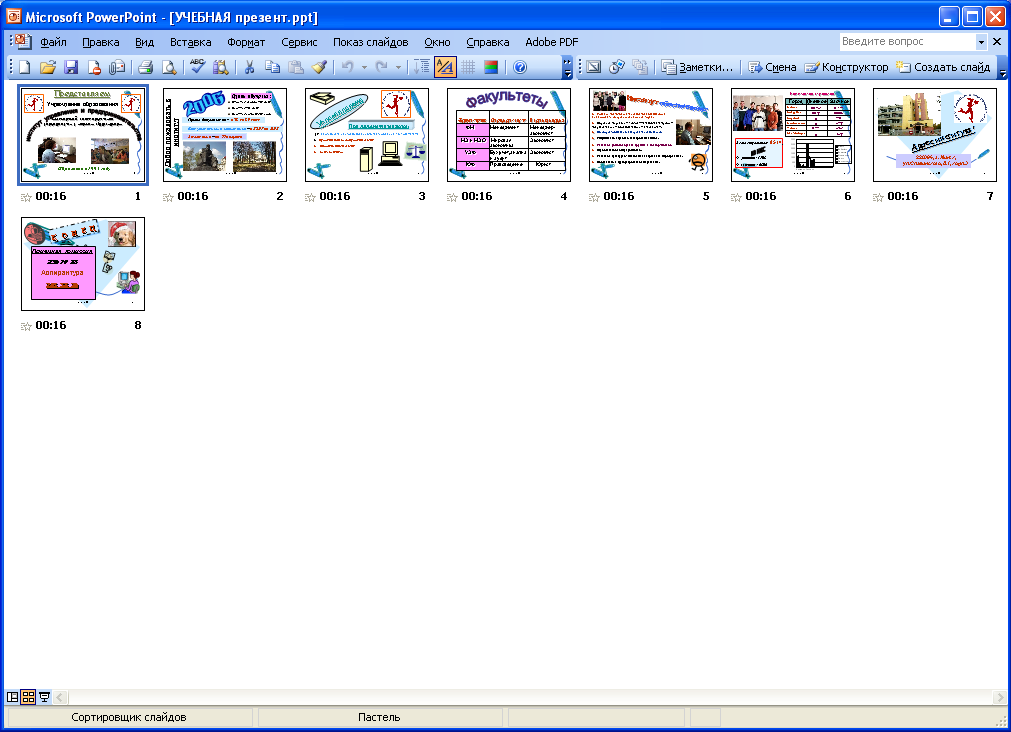The height and width of the screenshot is (732, 1011).
Task: Click the Hide Slide icon
Action: click(593, 67)
